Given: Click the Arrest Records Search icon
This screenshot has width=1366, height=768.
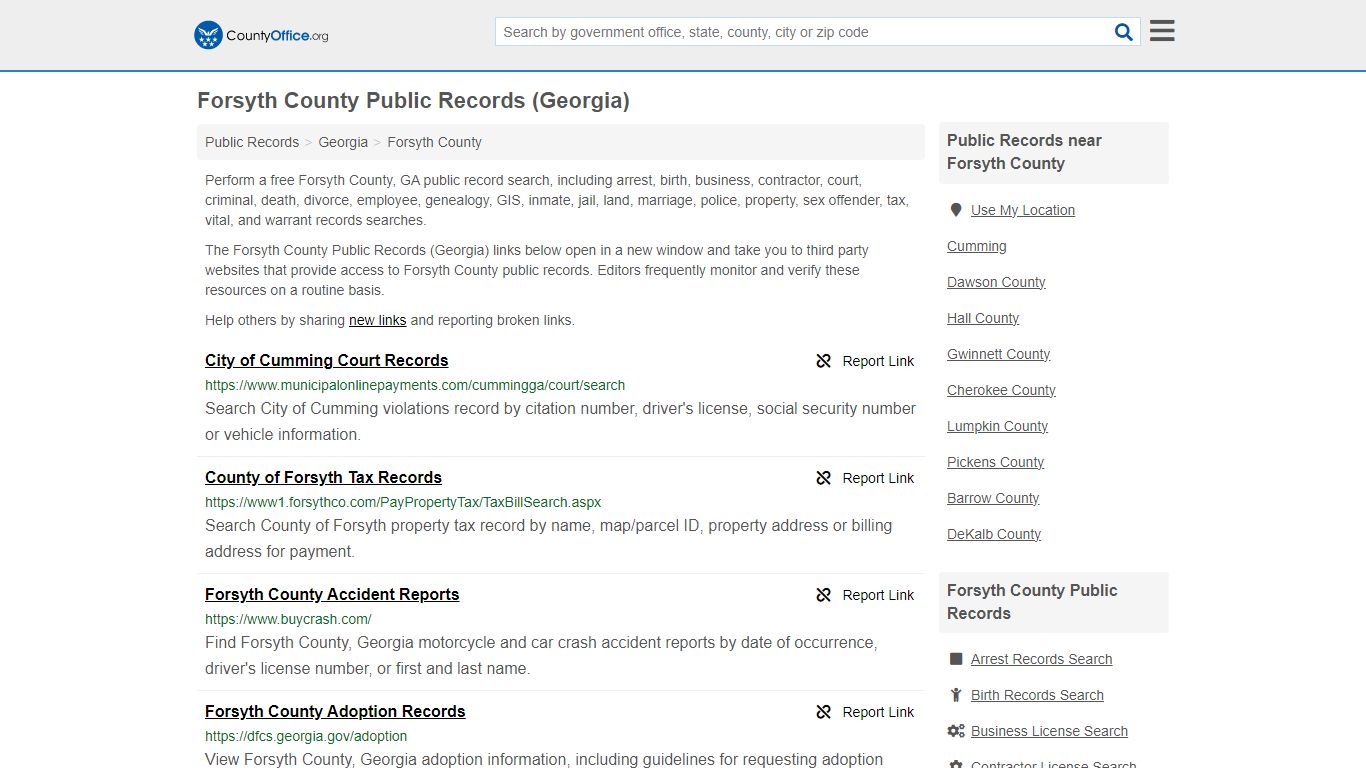Looking at the screenshot, I should click(x=956, y=659).
